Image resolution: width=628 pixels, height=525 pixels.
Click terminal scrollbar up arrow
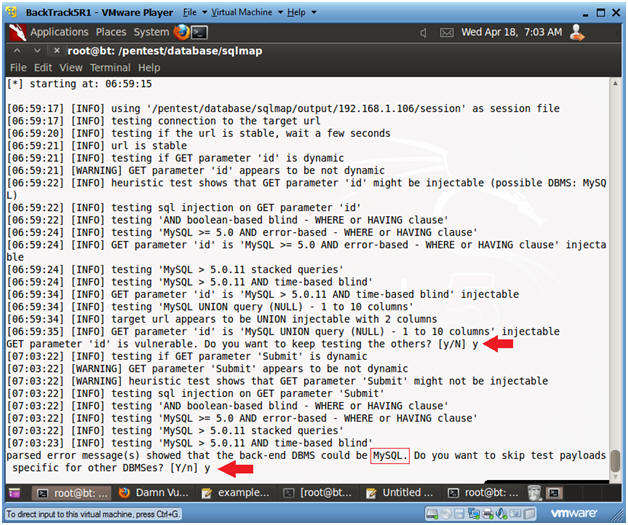tap(616, 84)
